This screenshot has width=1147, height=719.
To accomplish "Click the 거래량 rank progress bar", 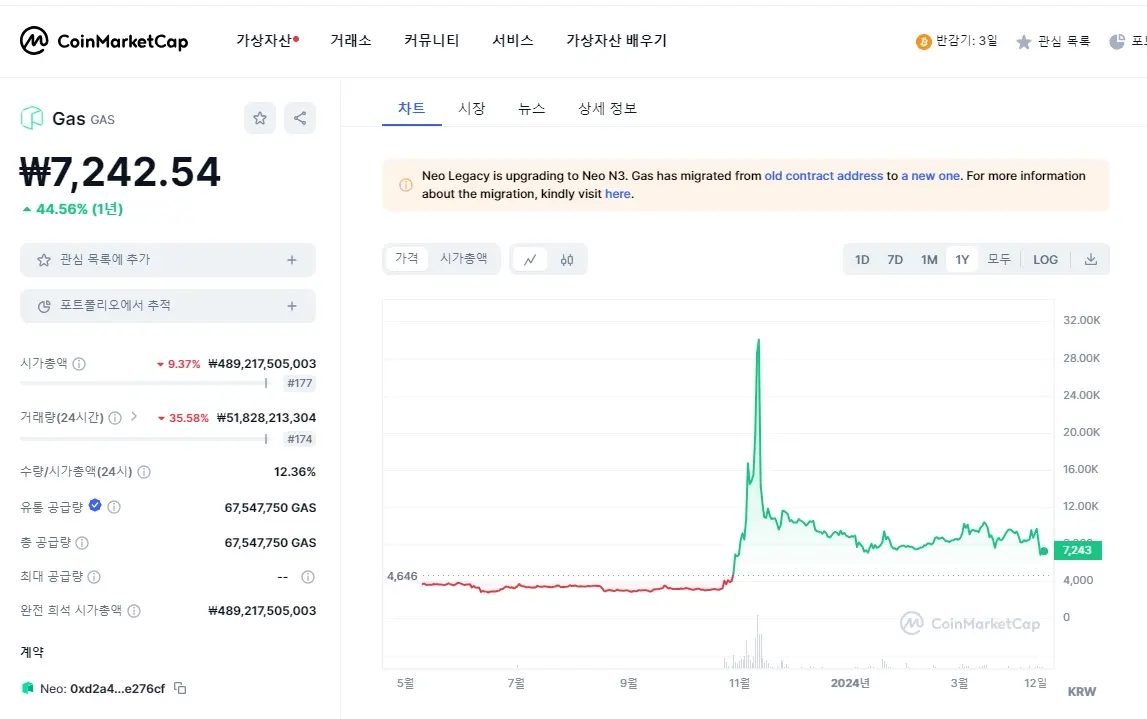I will pyautogui.click(x=144, y=439).
